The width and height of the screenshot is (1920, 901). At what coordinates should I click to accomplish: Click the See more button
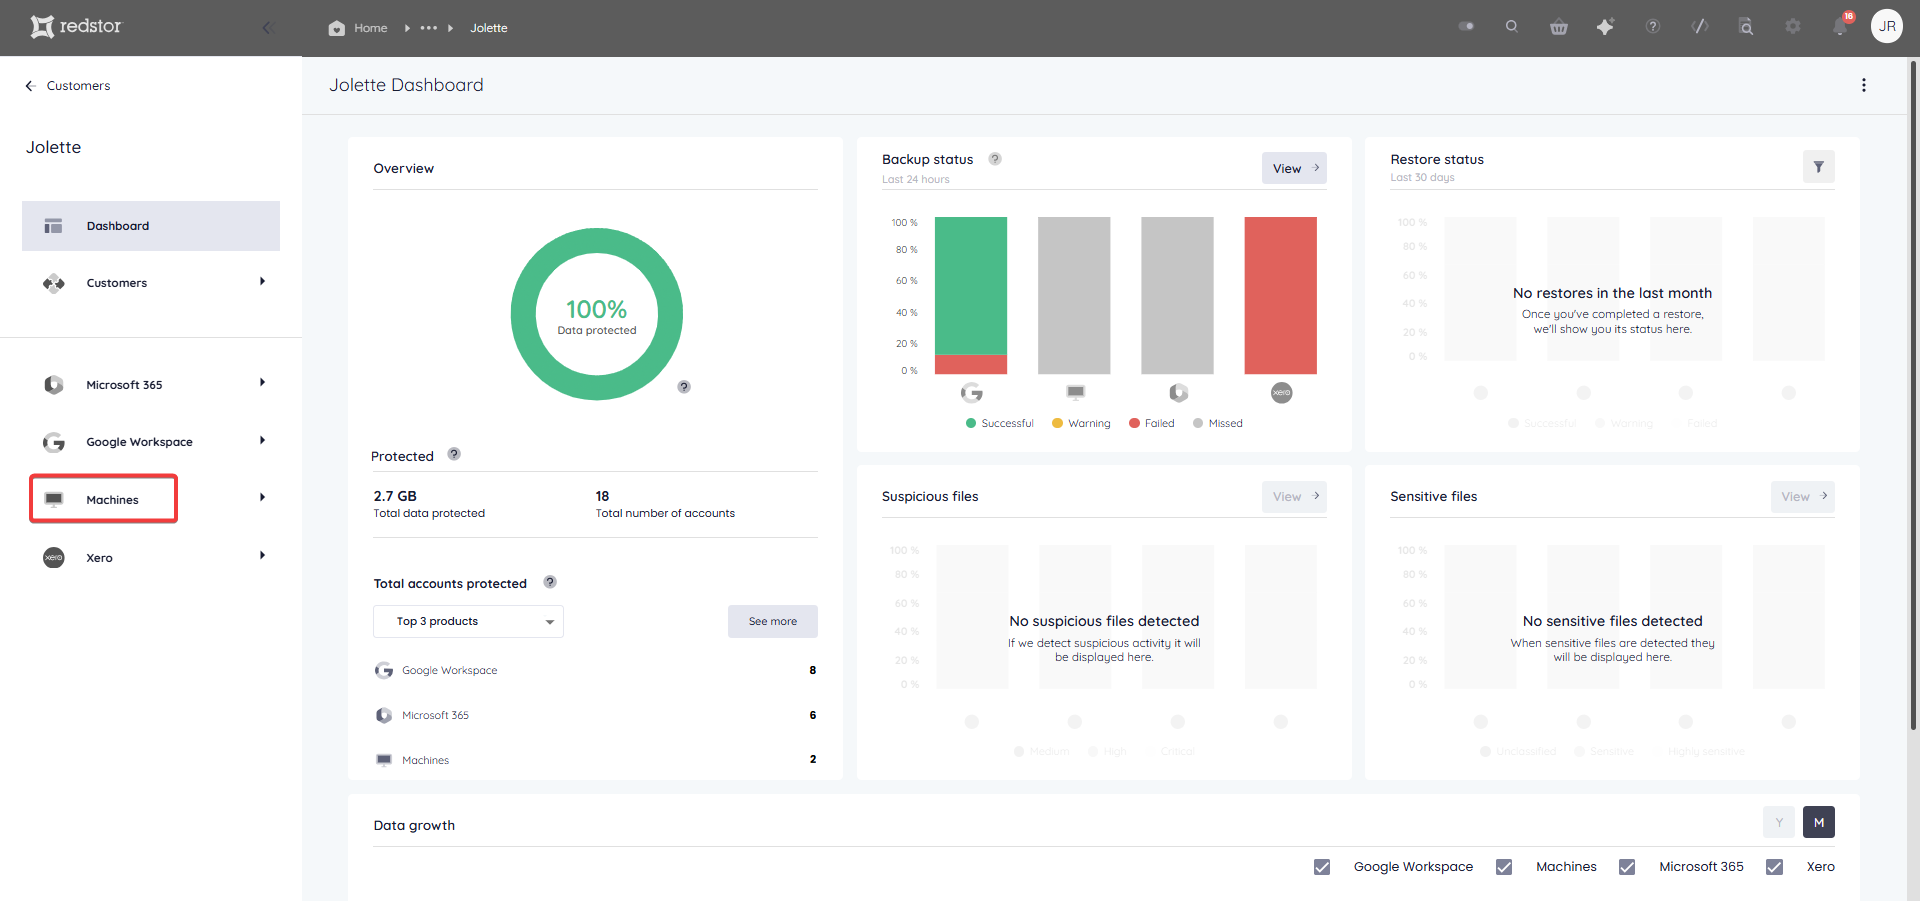pyautogui.click(x=772, y=622)
